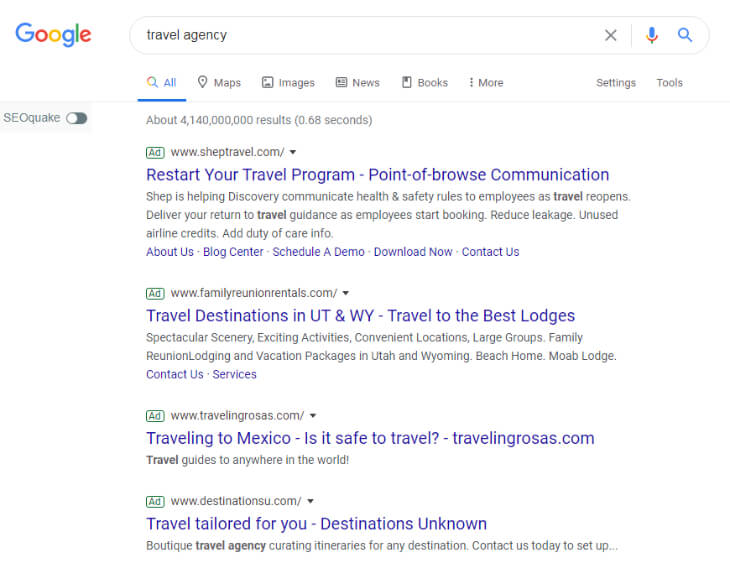This screenshot has width=730, height=573.
Task: Click the www.familyreunionrentals.com/ URL text
Action: coord(254,293)
